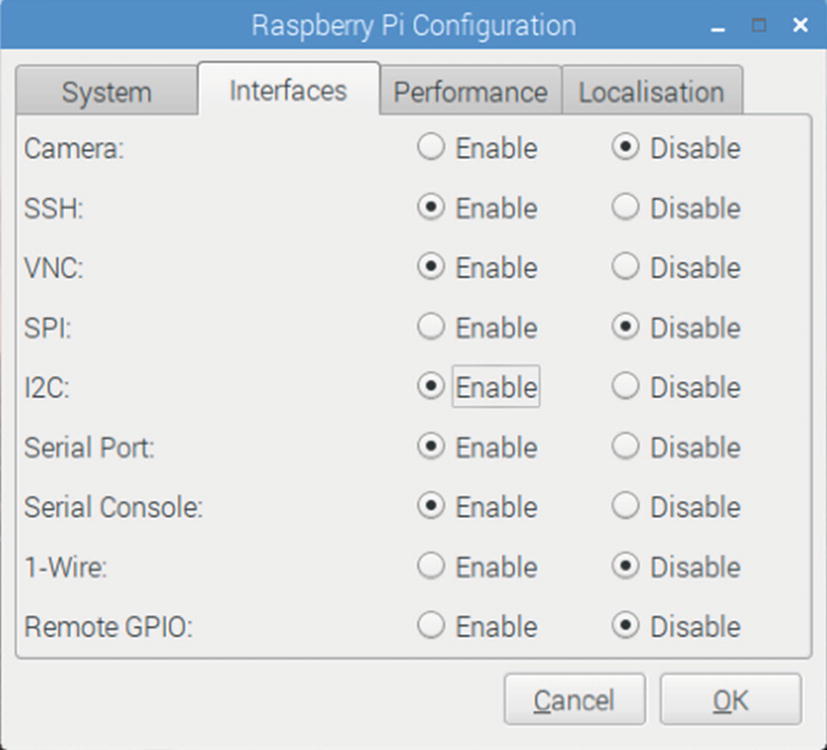Select the Interfaces tab
Screen dimensions: 827x750
pos(288,91)
